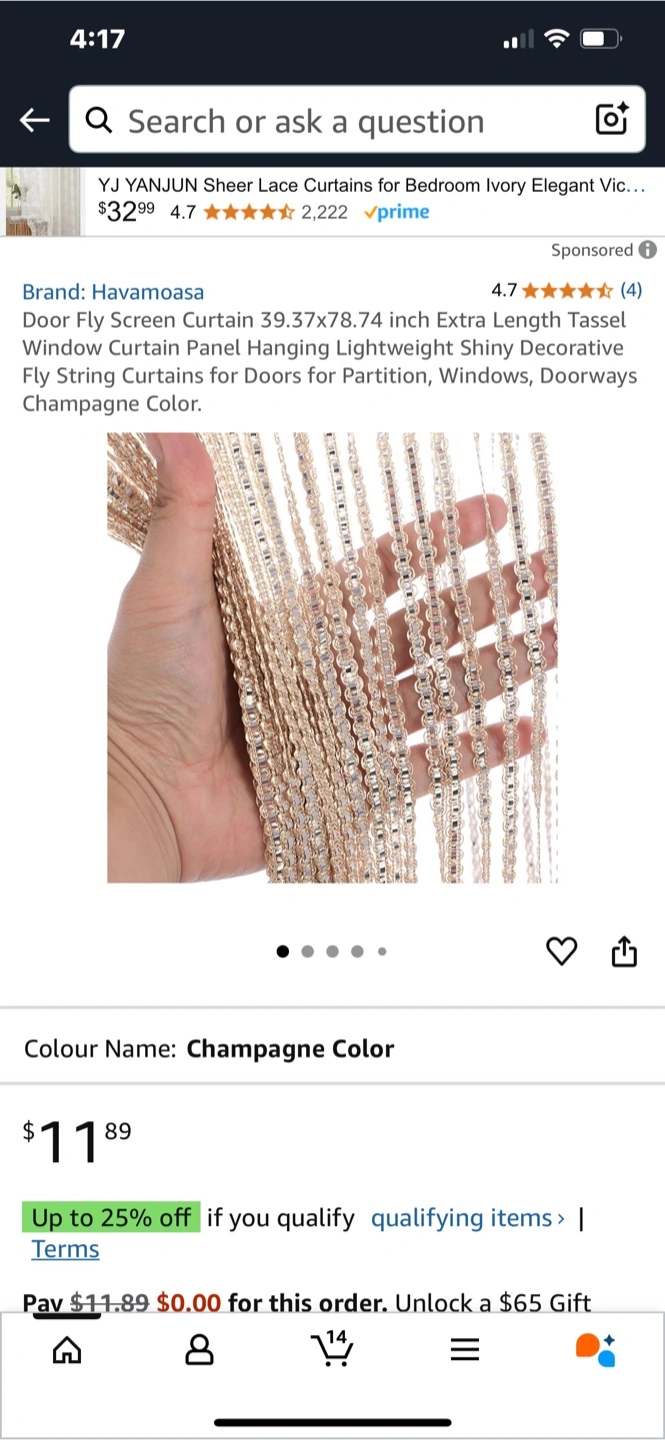This screenshot has height=1440, width=665.
Task: Tap the Sponsored info icon
Action: 648,250
